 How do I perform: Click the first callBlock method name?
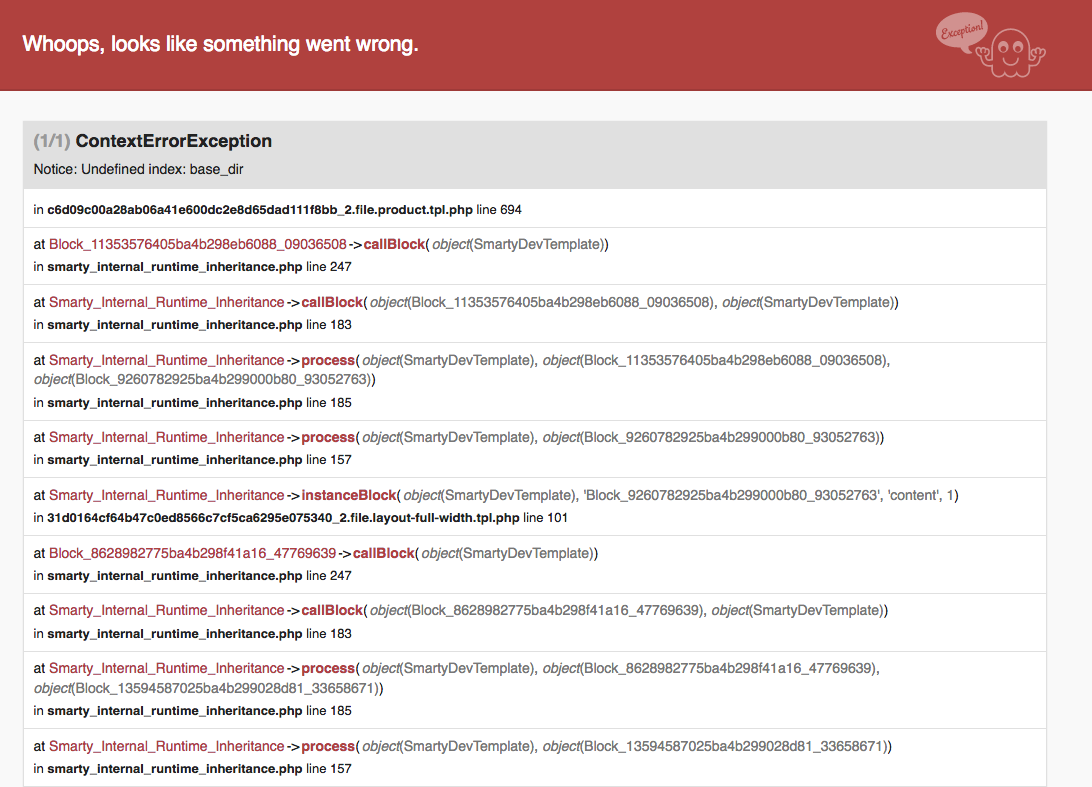point(394,244)
